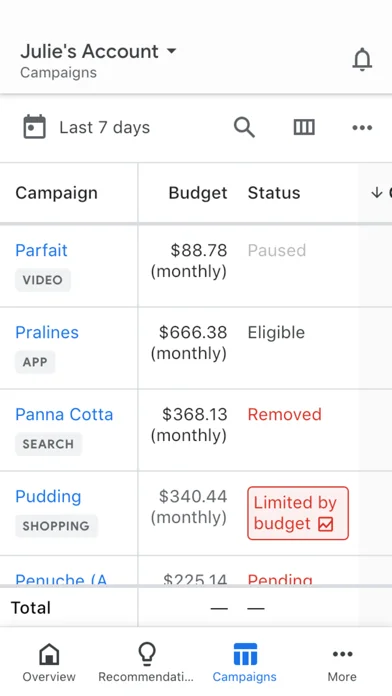The width and height of the screenshot is (392, 696).
Task: Expand the Julie's Account dropdown arrow
Action: [x=171, y=51]
